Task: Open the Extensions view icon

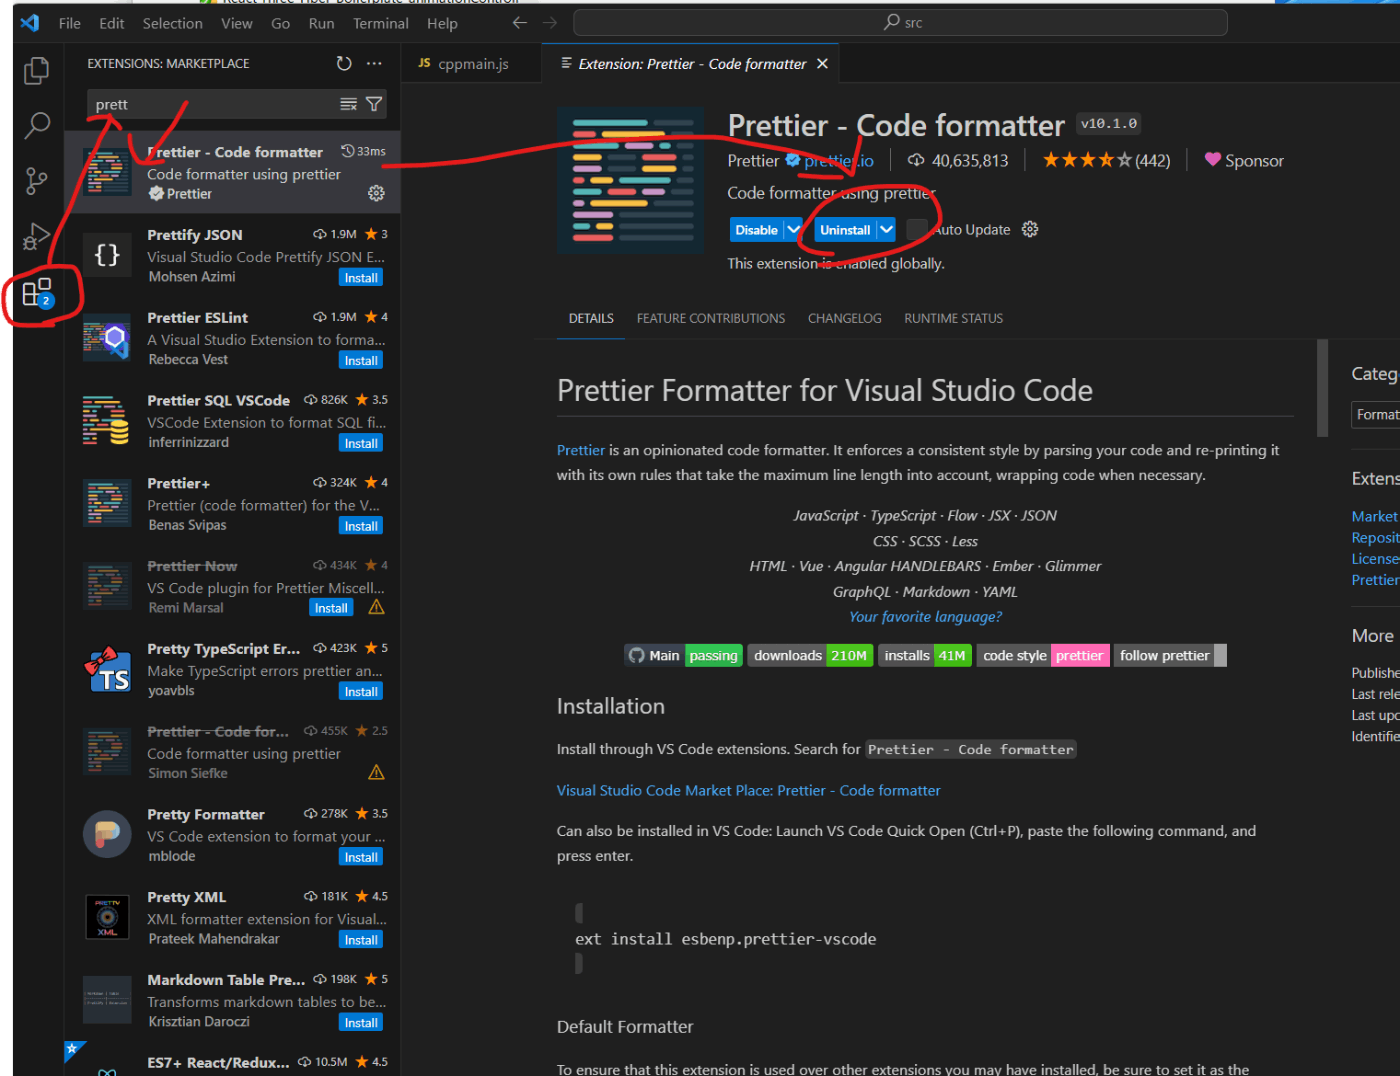Action: click(37, 293)
